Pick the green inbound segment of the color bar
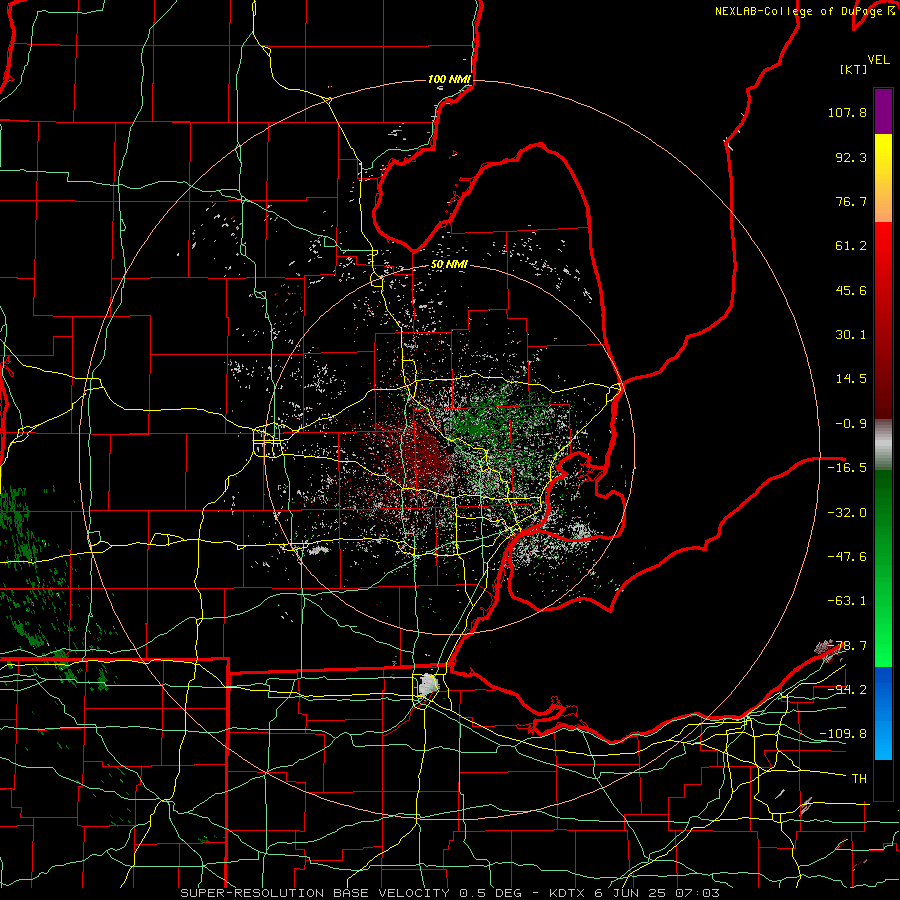The width and height of the screenshot is (900, 900). pyautogui.click(x=883, y=568)
